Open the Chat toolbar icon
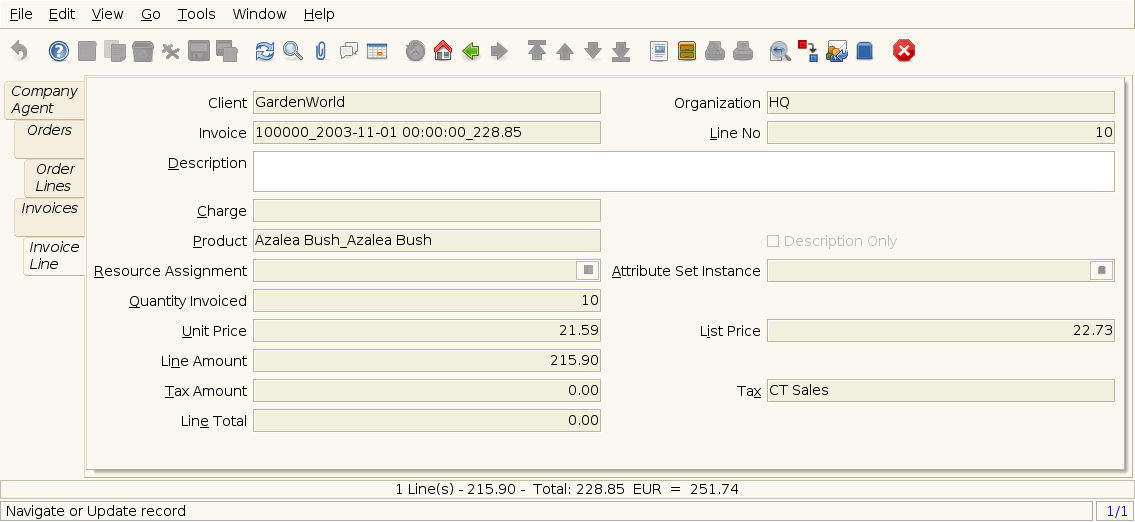The image size is (1135, 522). (349, 51)
